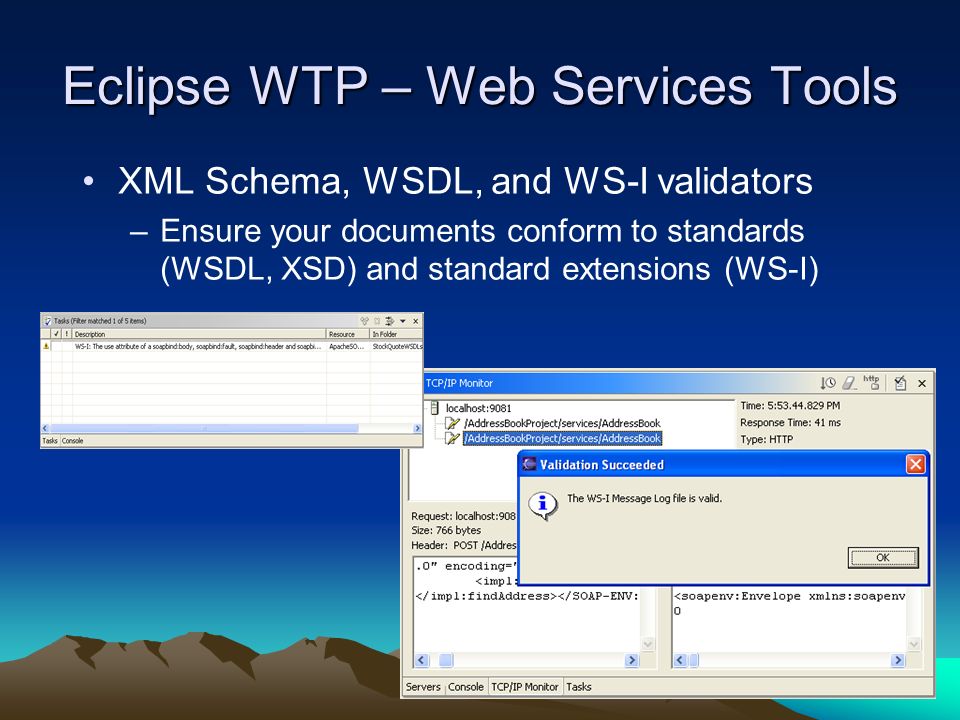Viewport: 960px width, 720px height.
Task: Click the localhost:9081 server icon
Action: coord(434,408)
